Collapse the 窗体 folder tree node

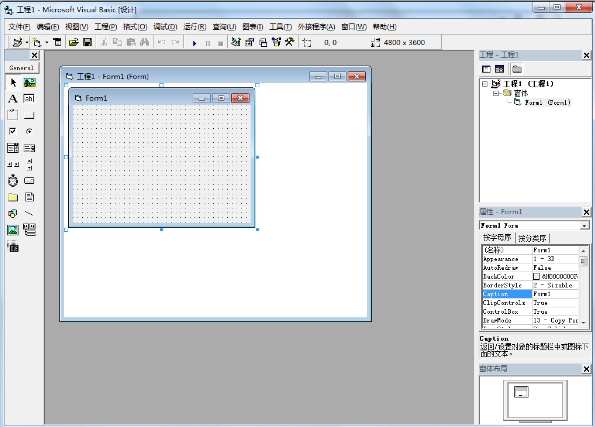[x=496, y=93]
